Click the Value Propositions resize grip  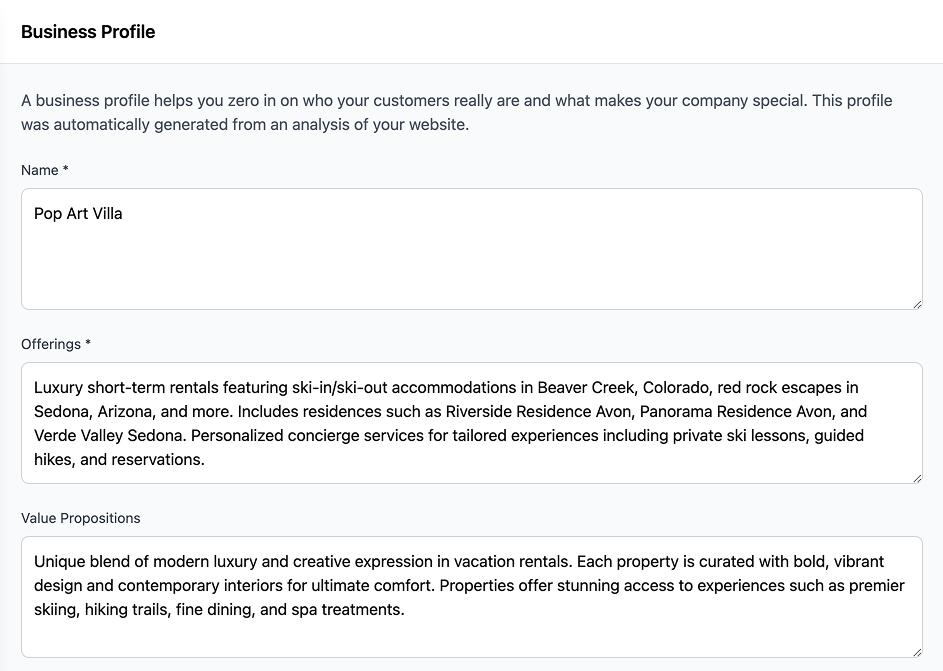[x=916, y=651]
